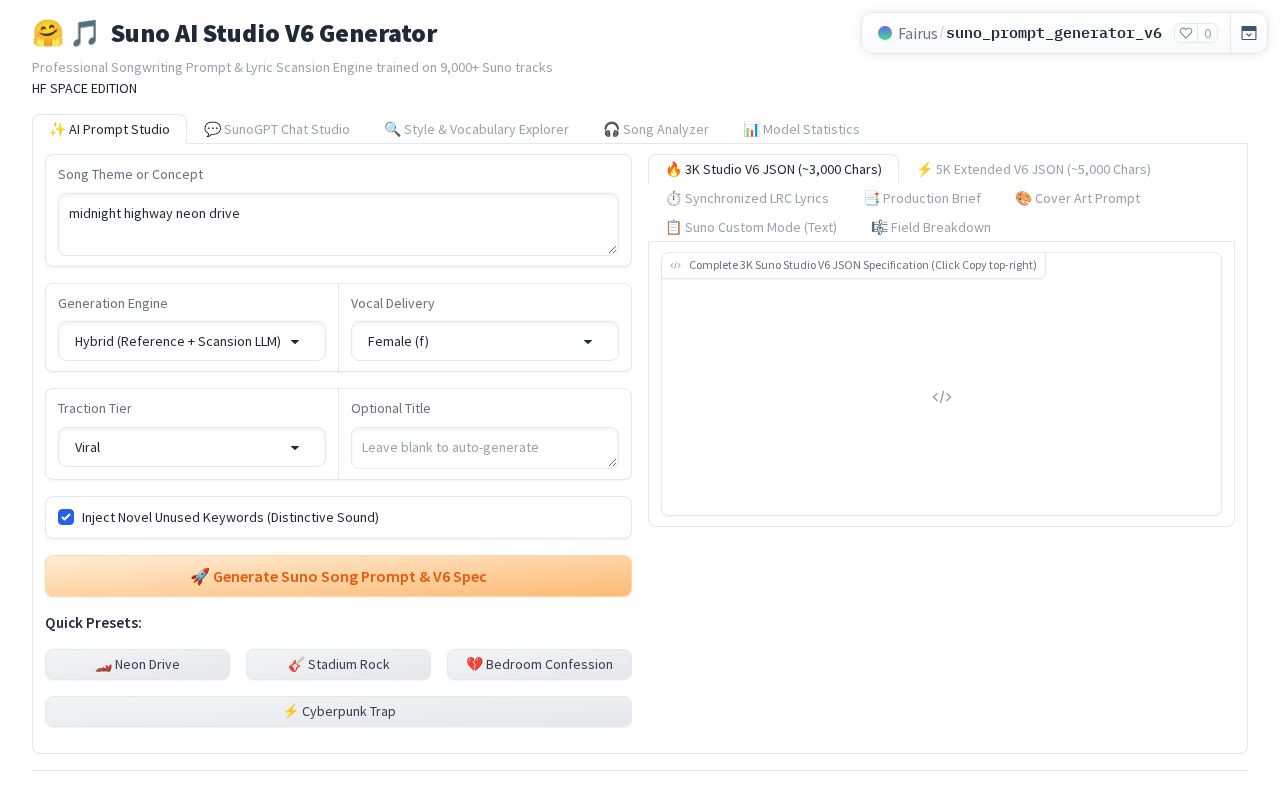
Task: Open Synchronized LRC Lyrics tab
Action: coord(747,198)
